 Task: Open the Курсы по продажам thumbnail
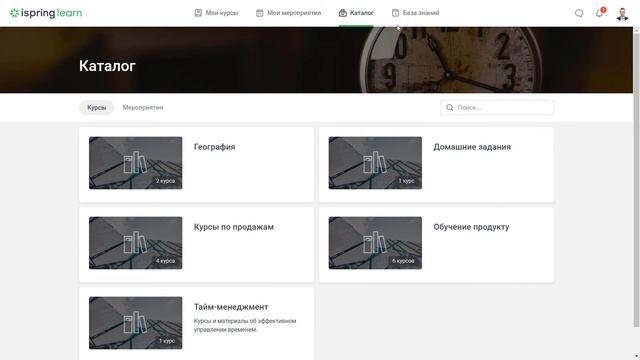click(x=136, y=243)
